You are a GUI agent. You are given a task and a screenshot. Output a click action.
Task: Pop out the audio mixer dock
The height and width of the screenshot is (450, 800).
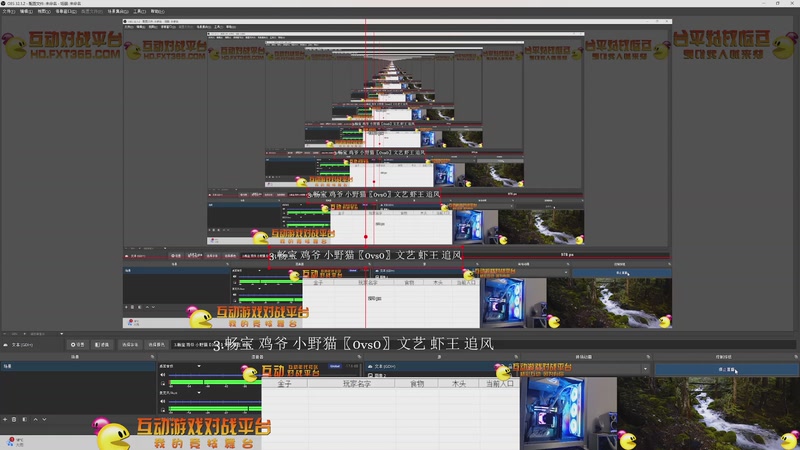(x=359, y=357)
